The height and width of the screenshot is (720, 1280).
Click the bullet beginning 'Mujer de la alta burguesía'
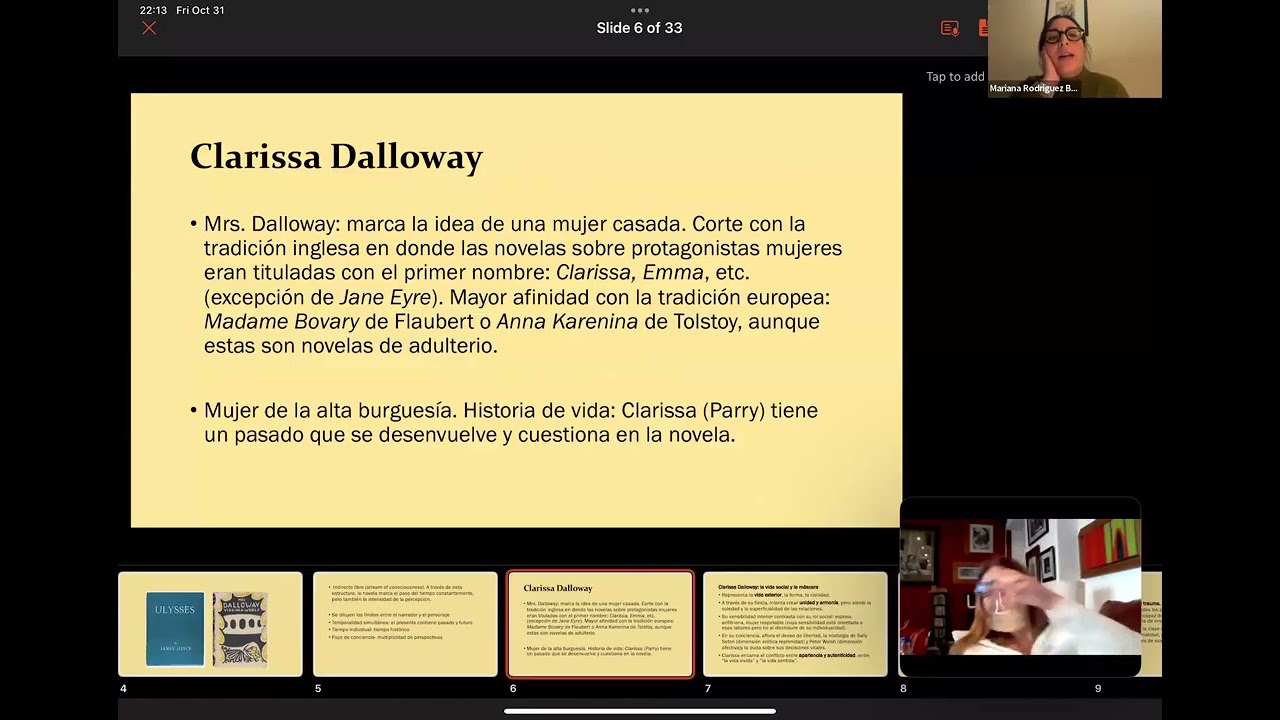(504, 423)
